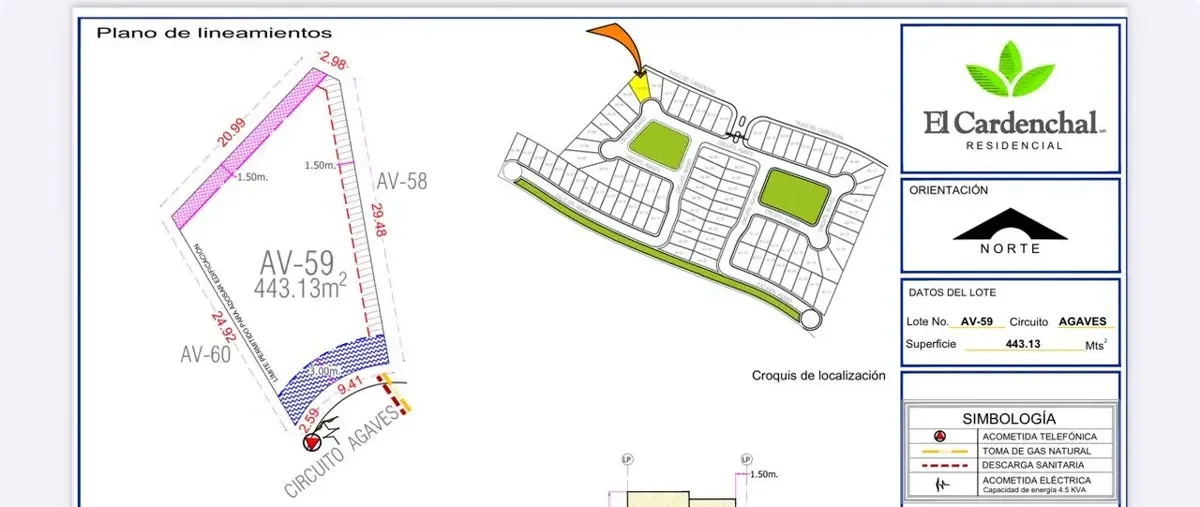Click the Plano de lineamientos title
This screenshot has width=1200, height=507.
click(214, 33)
